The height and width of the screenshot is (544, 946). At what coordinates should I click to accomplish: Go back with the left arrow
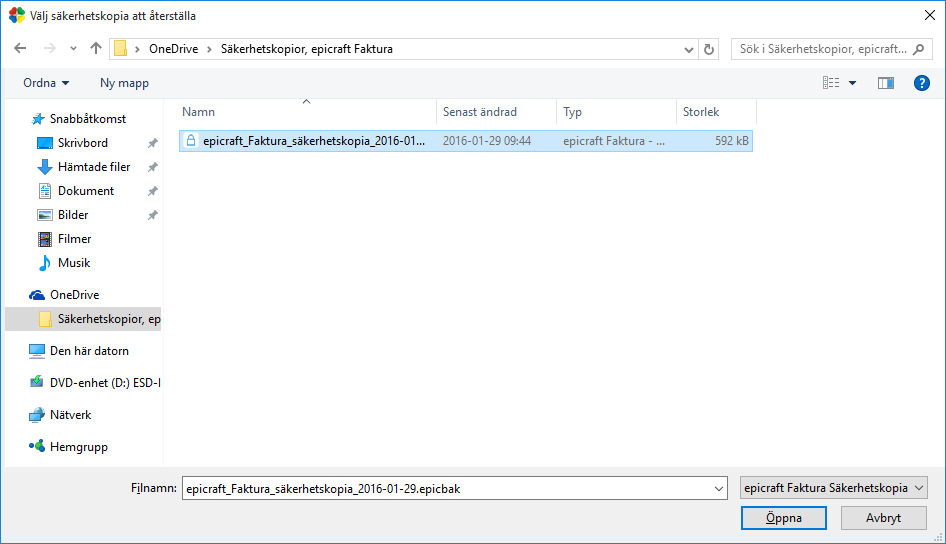pos(20,48)
